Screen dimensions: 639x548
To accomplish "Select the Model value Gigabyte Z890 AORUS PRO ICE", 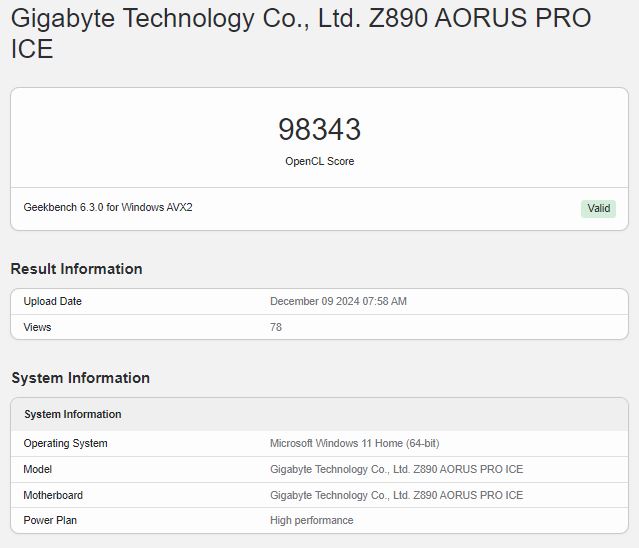I will [x=397, y=469].
